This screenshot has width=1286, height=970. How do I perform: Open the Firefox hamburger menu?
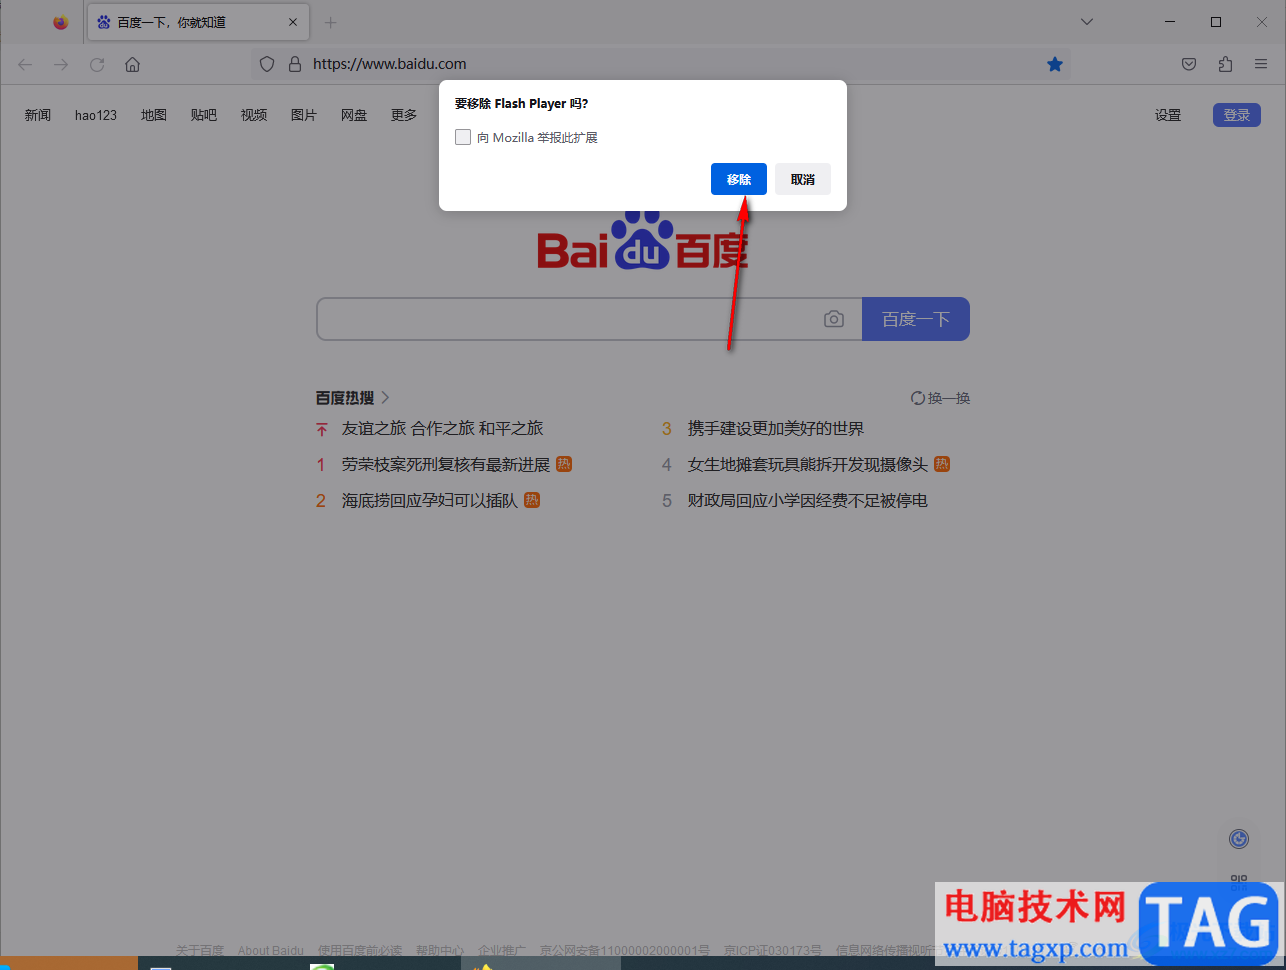[1261, 64]
